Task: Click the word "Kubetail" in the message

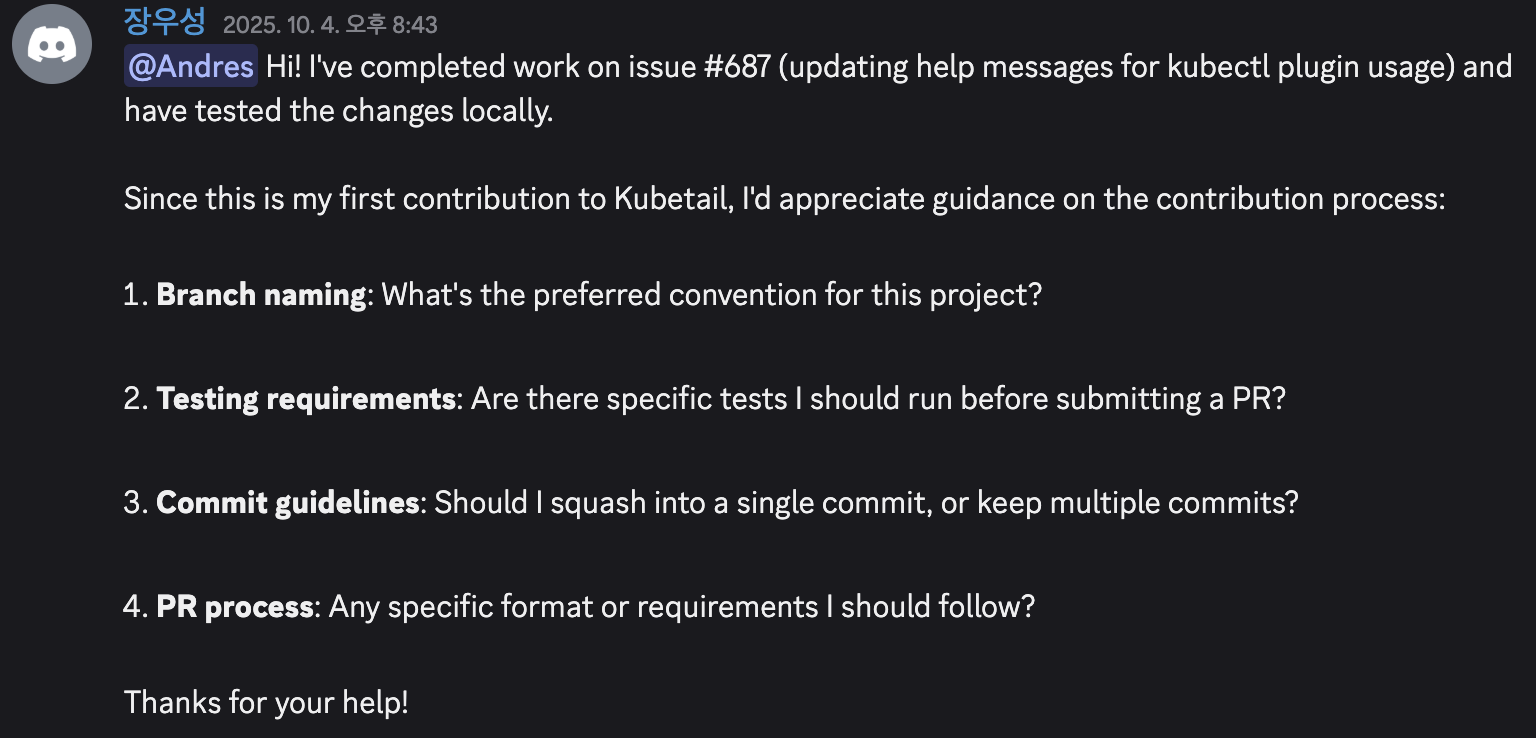Action: click(x=671, y=199)
